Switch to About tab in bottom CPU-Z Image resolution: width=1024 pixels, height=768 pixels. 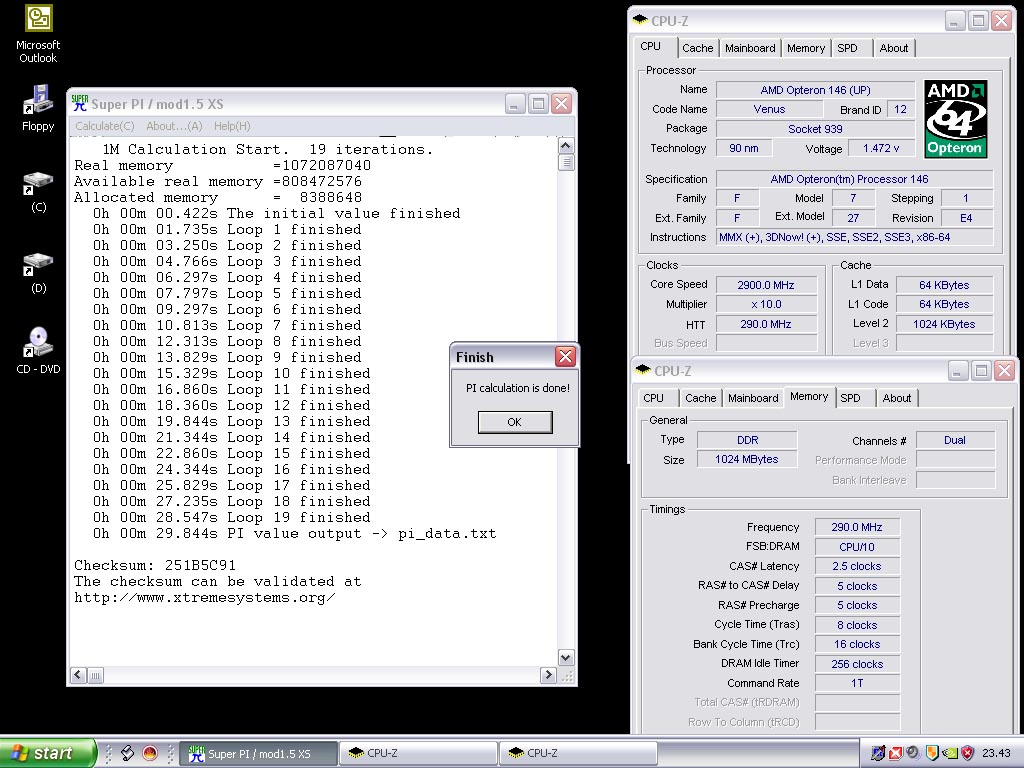coord(897,398)
